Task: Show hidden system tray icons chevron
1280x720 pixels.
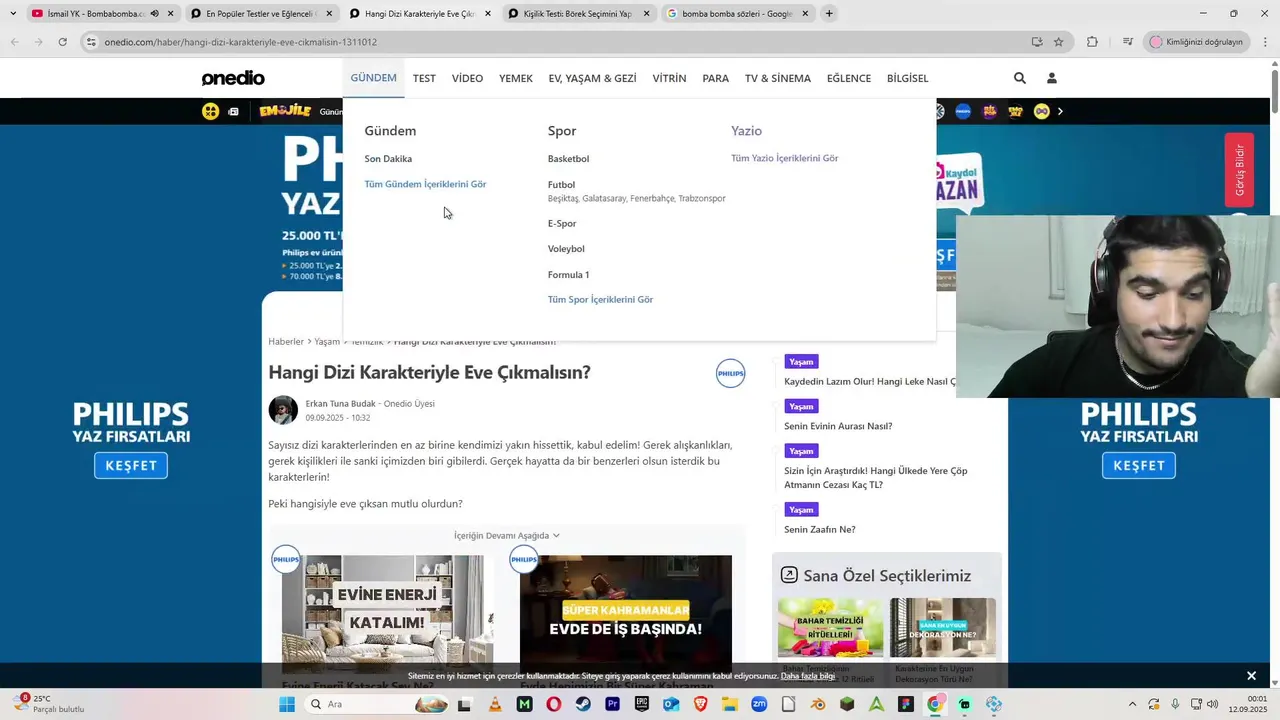Action: [x=1133, y=704]
